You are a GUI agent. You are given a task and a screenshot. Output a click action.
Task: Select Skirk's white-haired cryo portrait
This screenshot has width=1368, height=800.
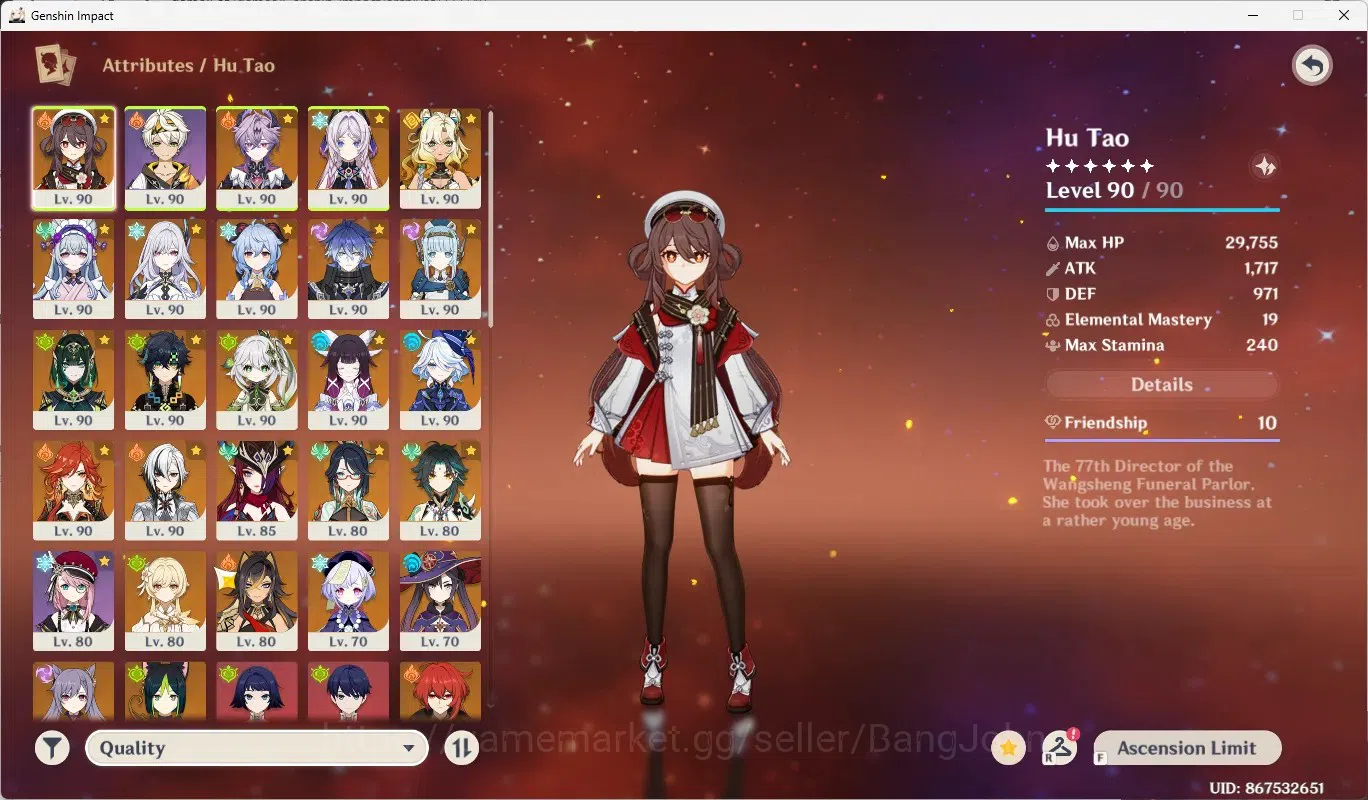click(165, 269)
